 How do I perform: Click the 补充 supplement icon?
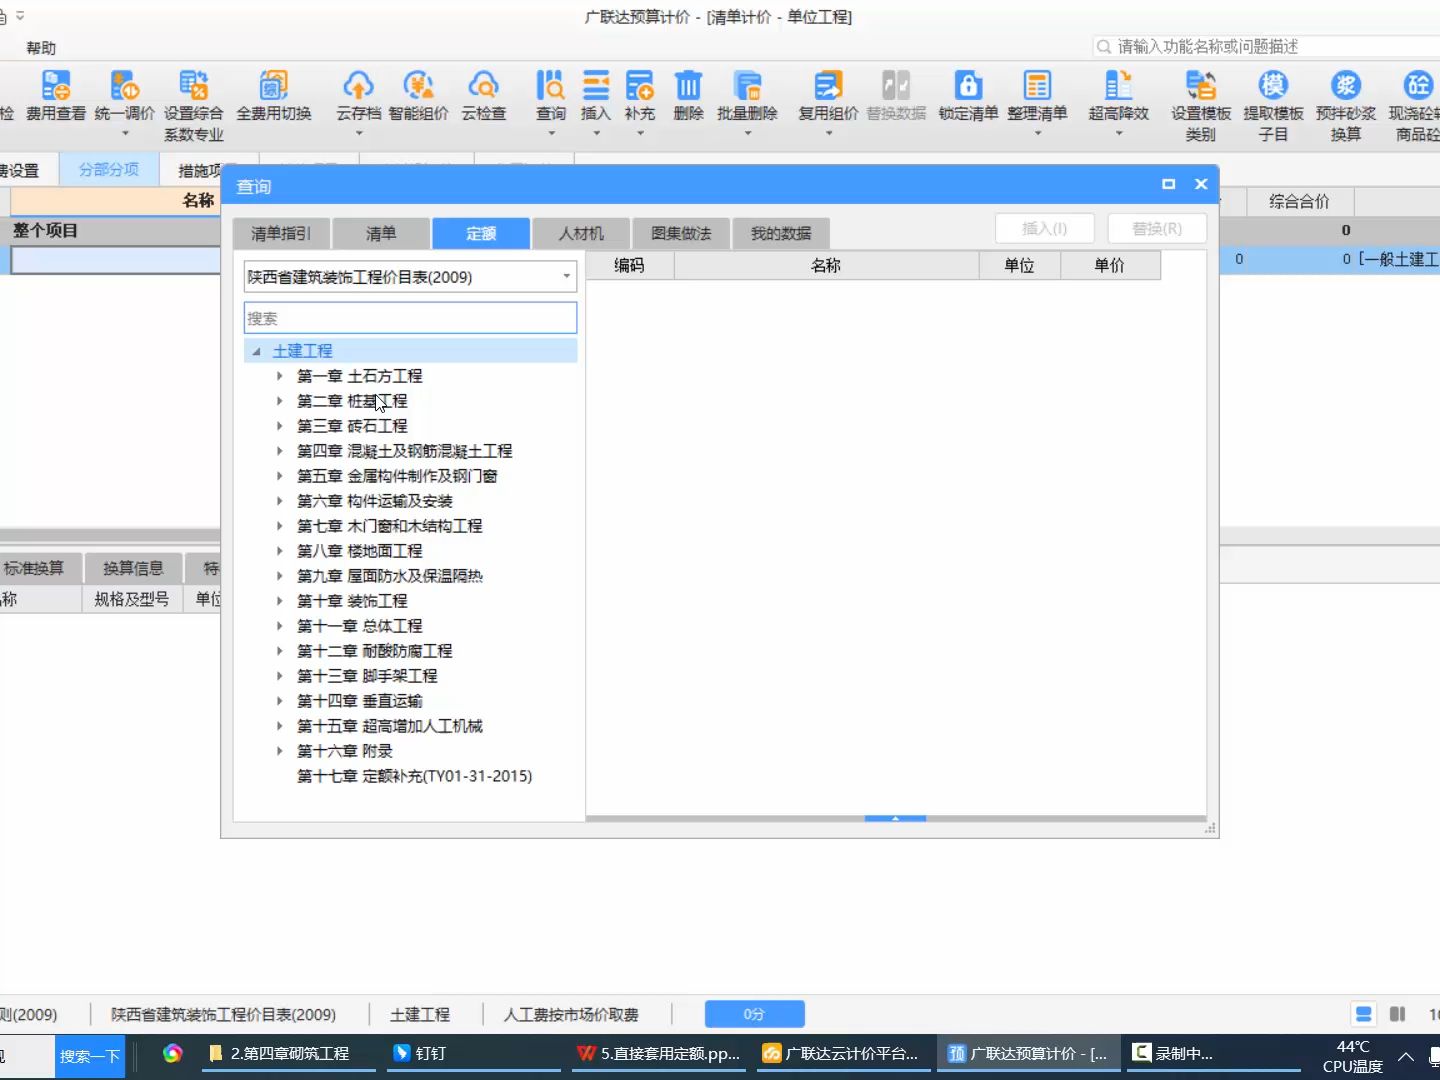pos(640,97)
